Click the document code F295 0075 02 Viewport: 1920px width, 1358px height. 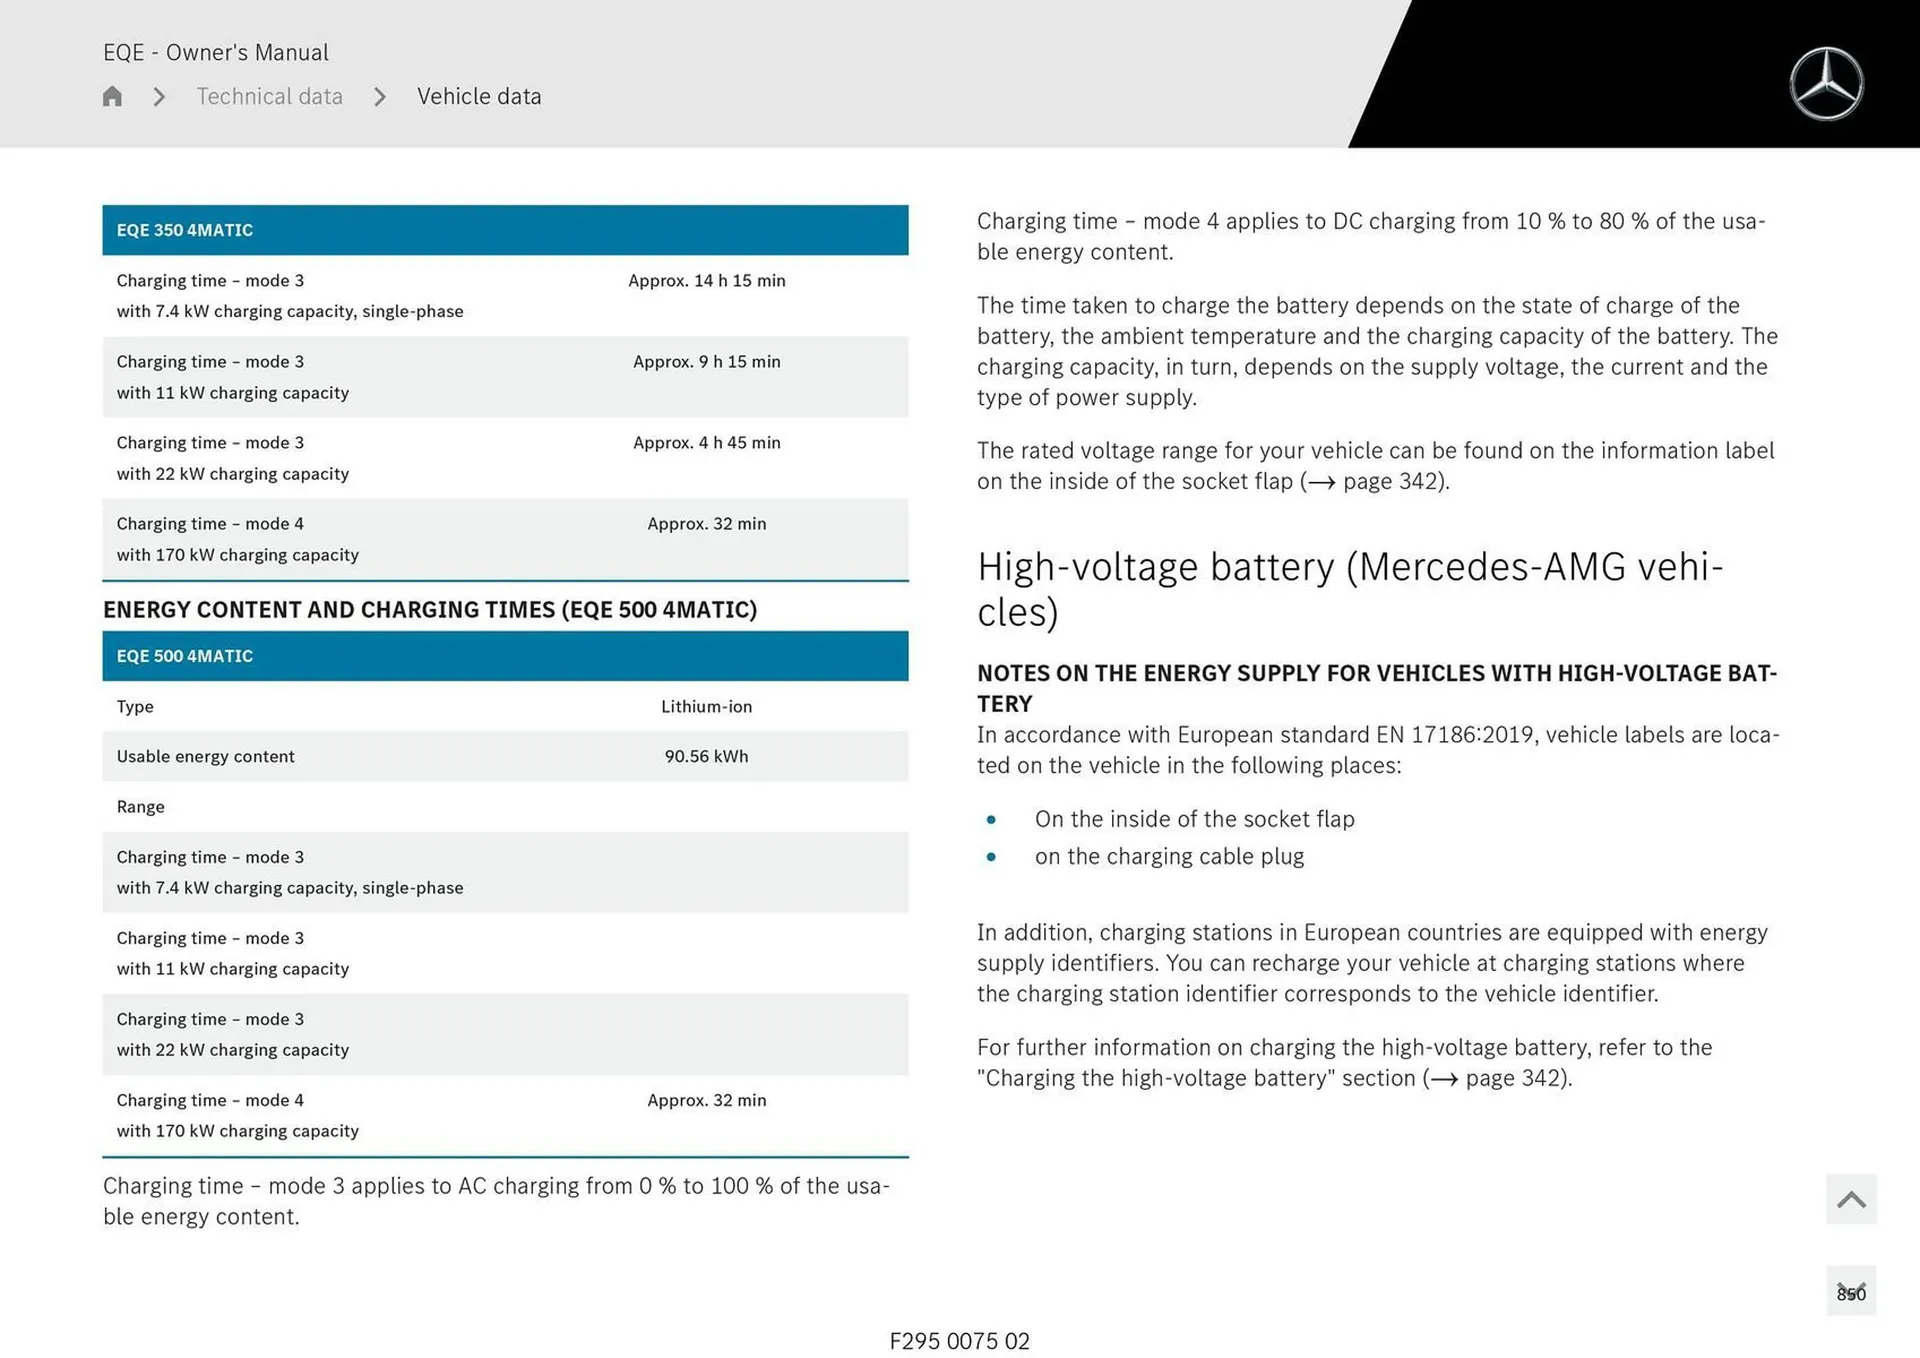click(x=959, y=1341)
